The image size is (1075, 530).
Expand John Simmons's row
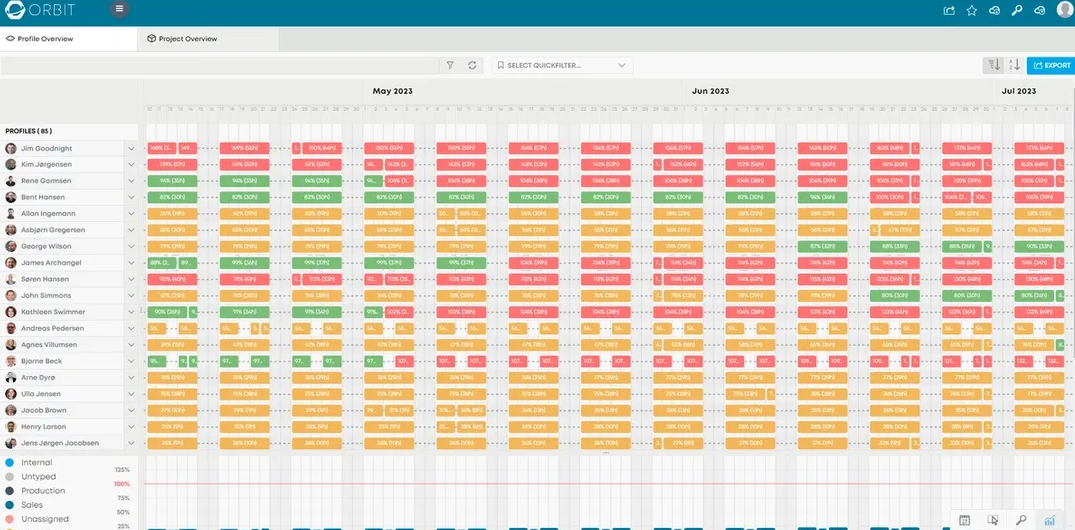(131, 296)
